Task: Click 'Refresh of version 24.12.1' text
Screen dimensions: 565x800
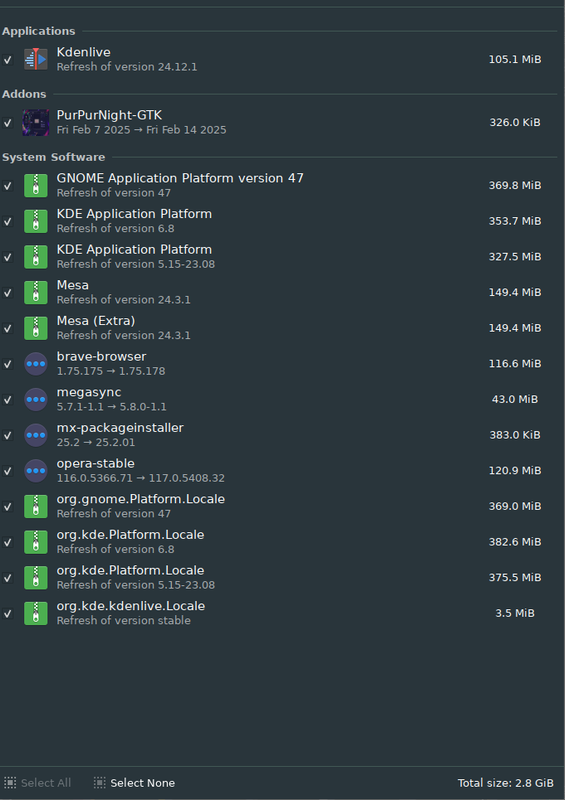Action: 127,67
